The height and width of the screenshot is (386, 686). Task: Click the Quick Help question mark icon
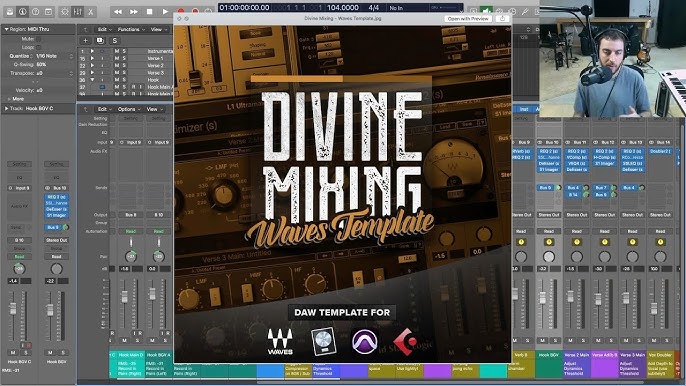[35, 11]
